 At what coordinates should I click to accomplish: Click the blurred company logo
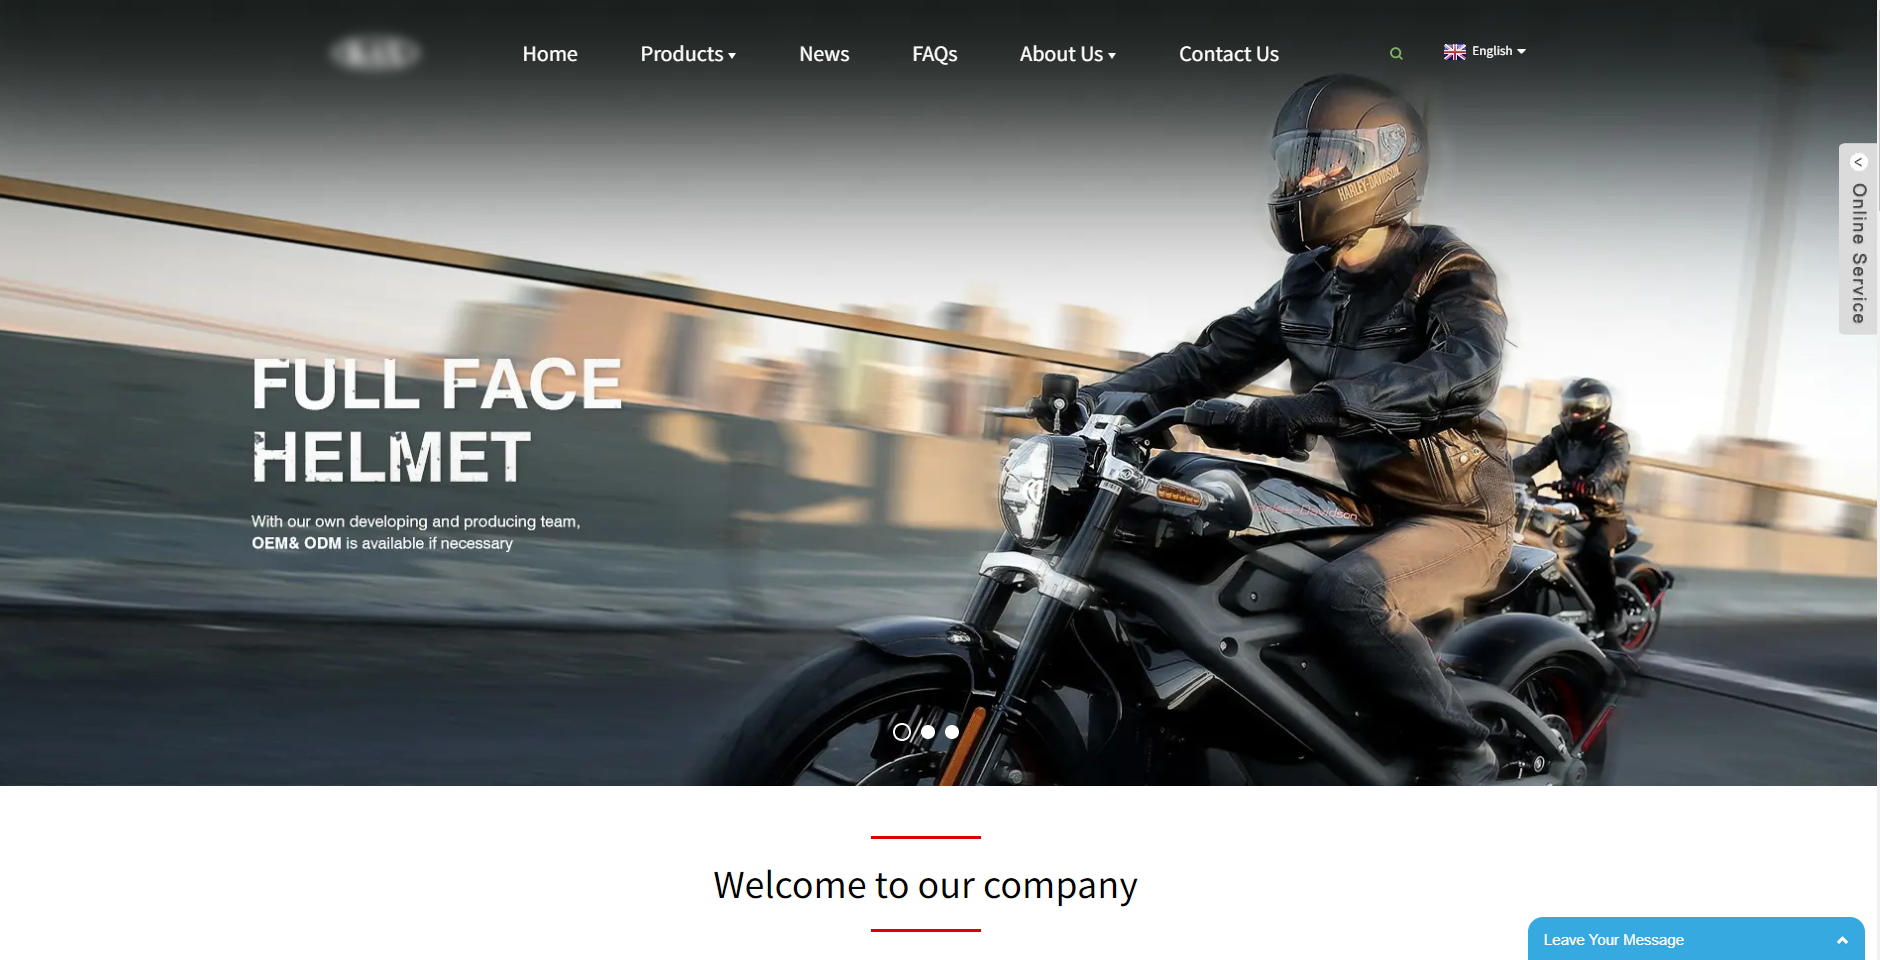pos(375,53)
